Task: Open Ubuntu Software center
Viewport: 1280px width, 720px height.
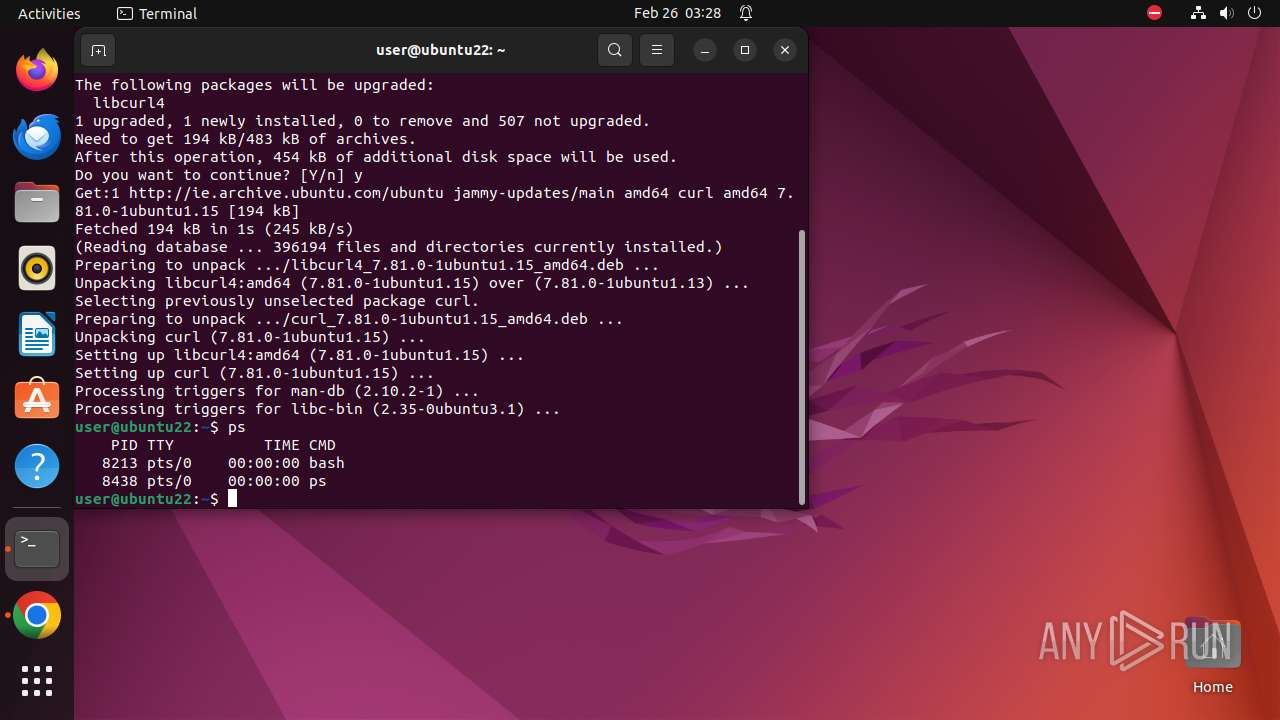Action: point(37,400)
